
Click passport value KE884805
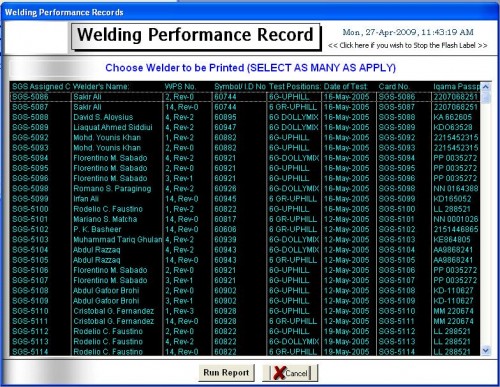452,240
